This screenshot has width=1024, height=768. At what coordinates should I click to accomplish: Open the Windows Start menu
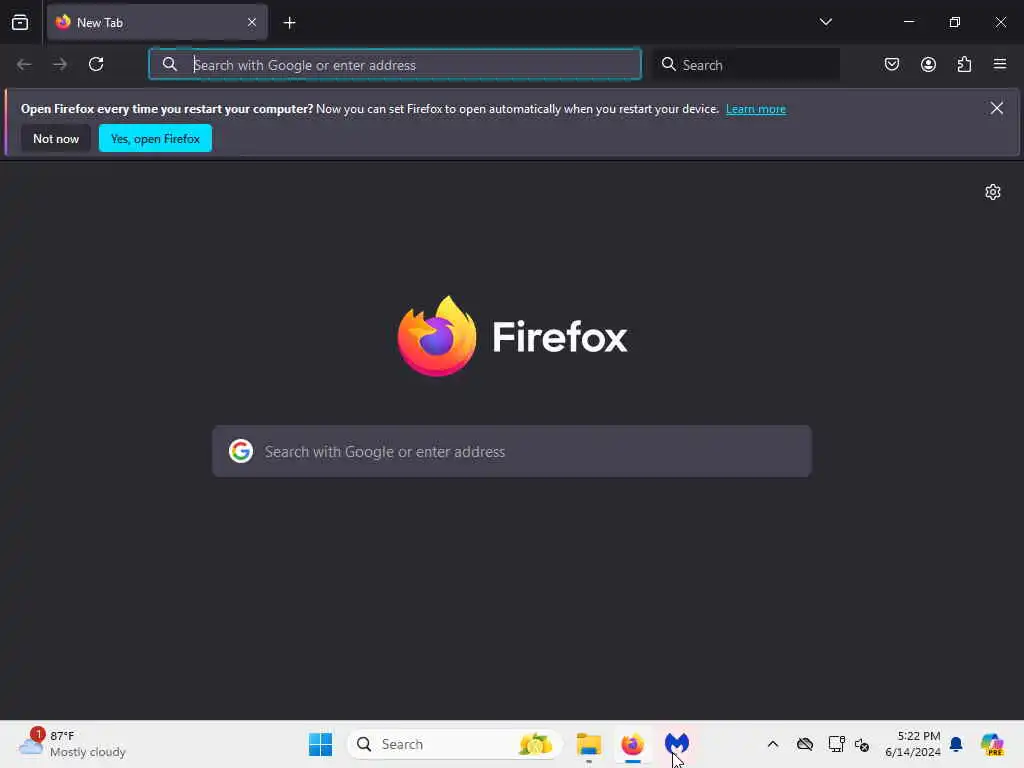(320, 744)
